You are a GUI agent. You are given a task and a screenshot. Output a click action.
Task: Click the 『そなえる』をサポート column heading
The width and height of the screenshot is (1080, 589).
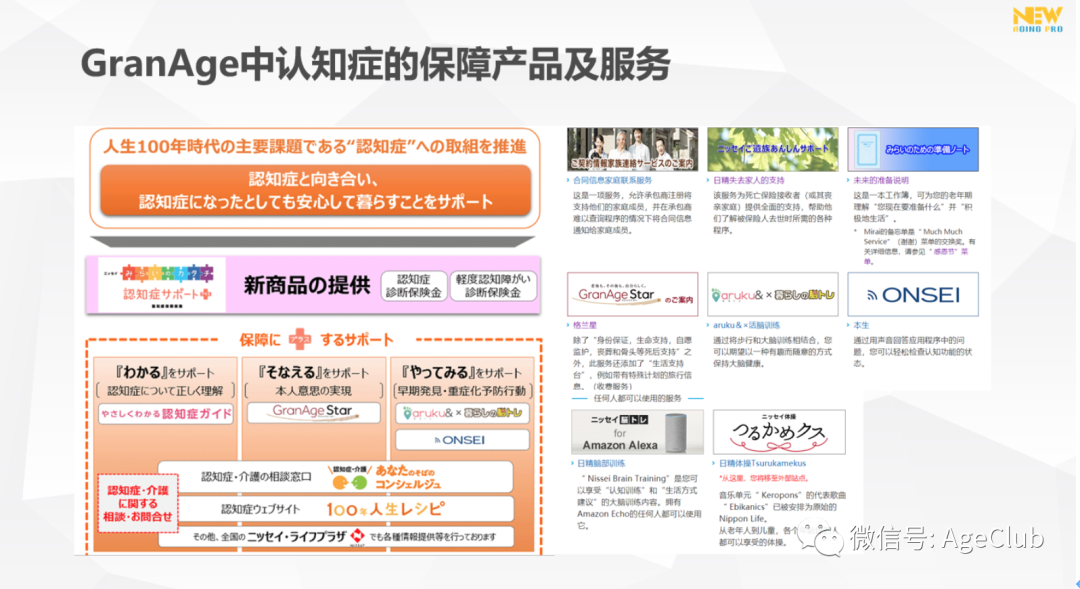point(313,373)
